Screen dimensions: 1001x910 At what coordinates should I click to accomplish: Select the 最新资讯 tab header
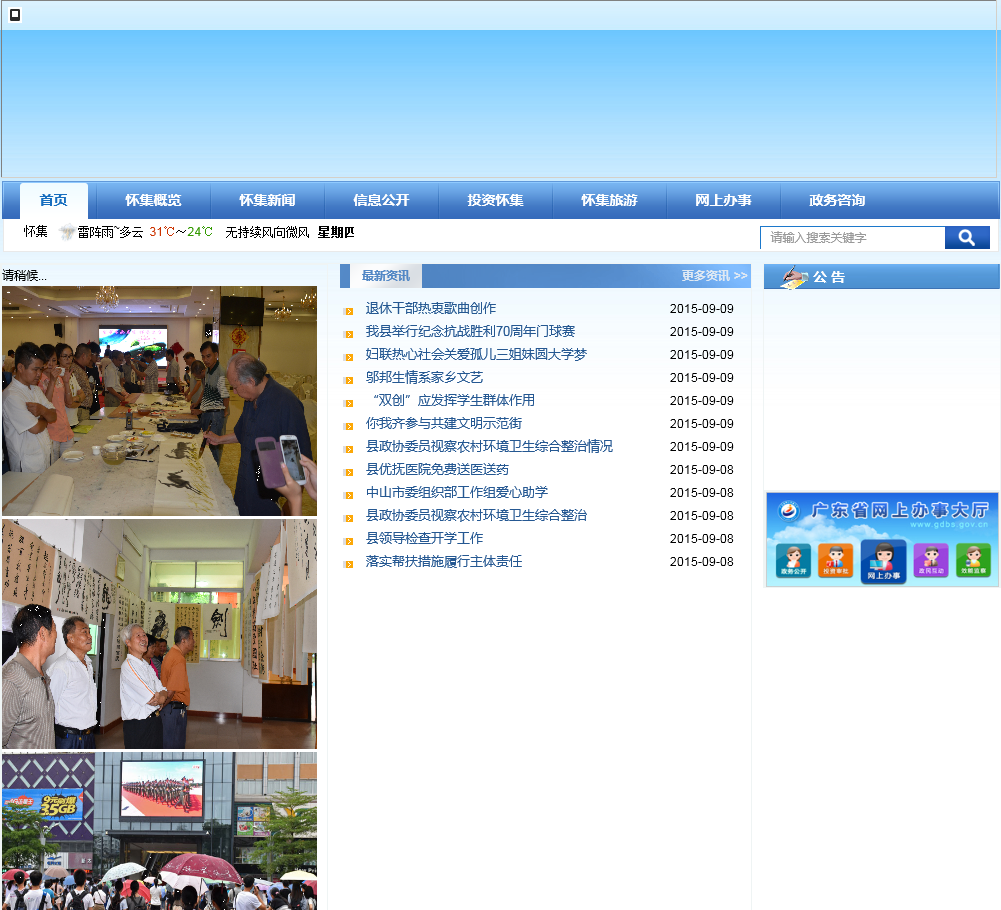point(386,276)
